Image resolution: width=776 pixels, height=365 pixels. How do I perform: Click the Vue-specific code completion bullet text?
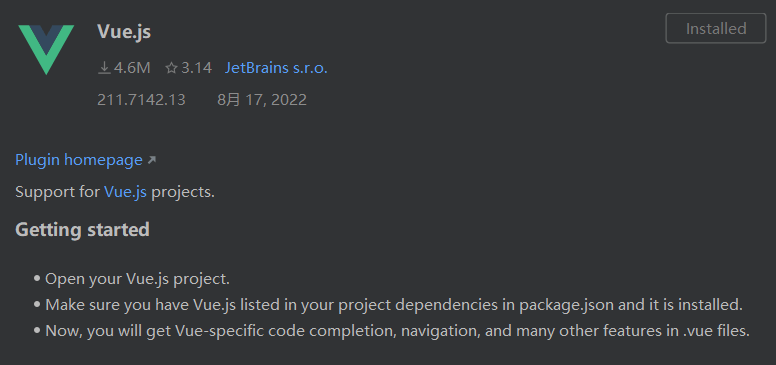[397, 330]
